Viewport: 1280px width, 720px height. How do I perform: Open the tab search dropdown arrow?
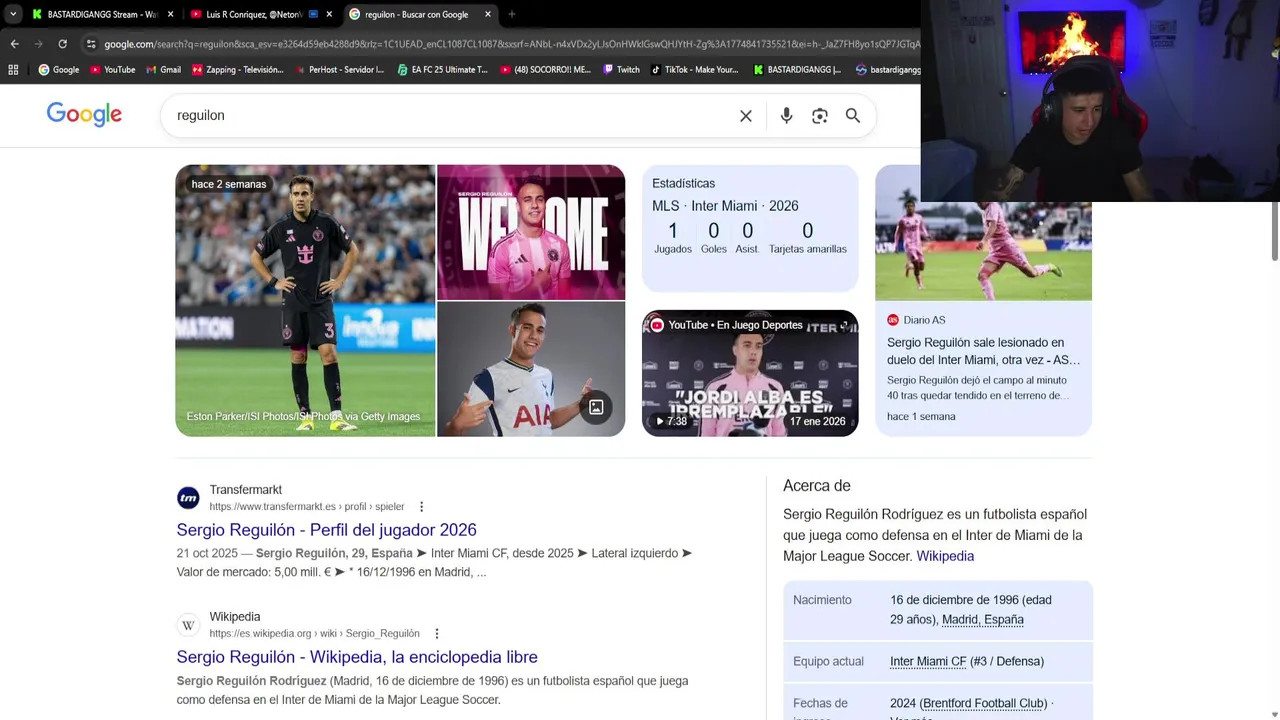click(x=12, y=14)
